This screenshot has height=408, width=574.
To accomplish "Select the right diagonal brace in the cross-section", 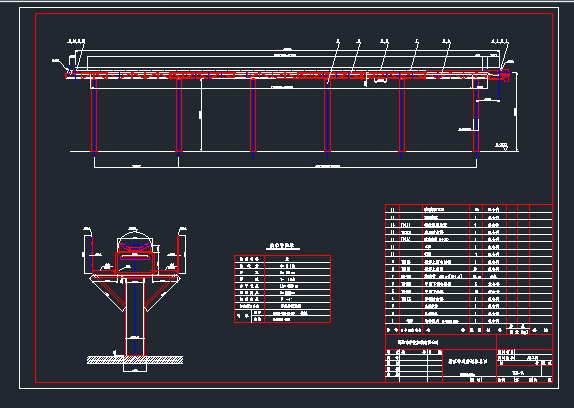I will [x=162, y=293].
